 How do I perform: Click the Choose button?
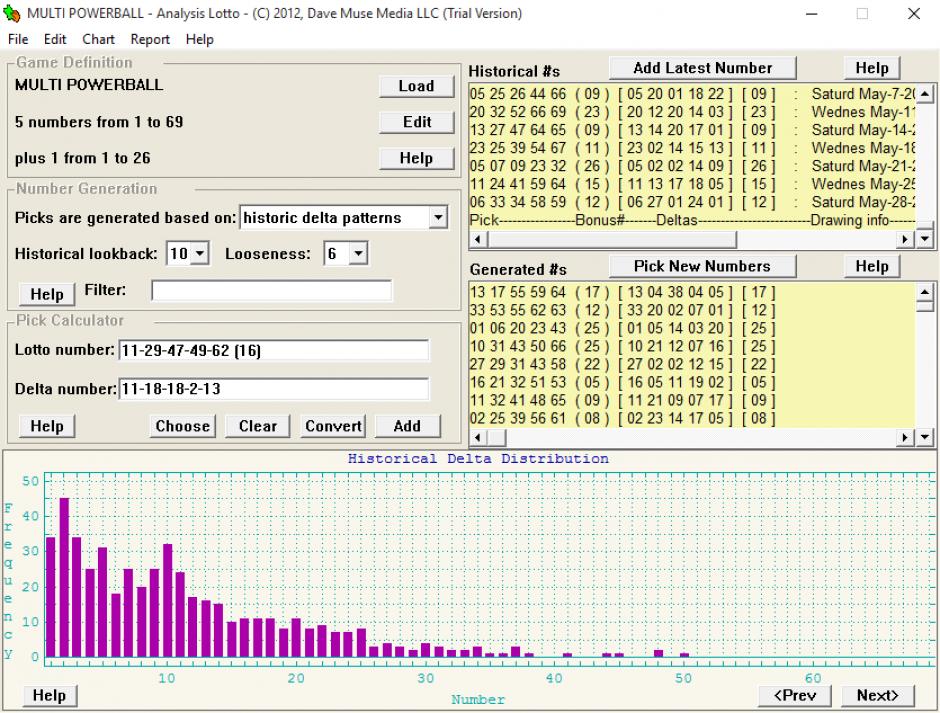[x=182, y=426]
